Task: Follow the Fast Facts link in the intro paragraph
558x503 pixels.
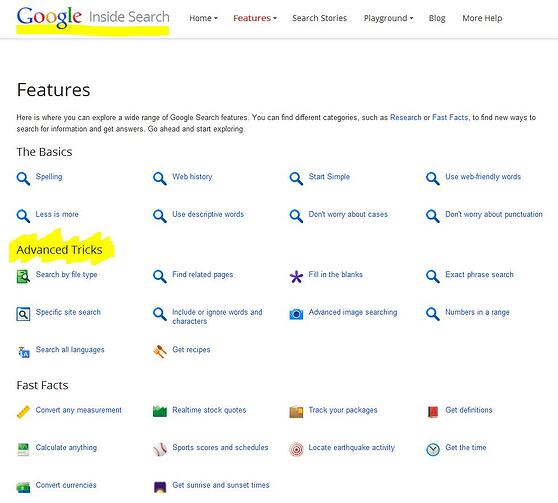Action: point(450,117)
